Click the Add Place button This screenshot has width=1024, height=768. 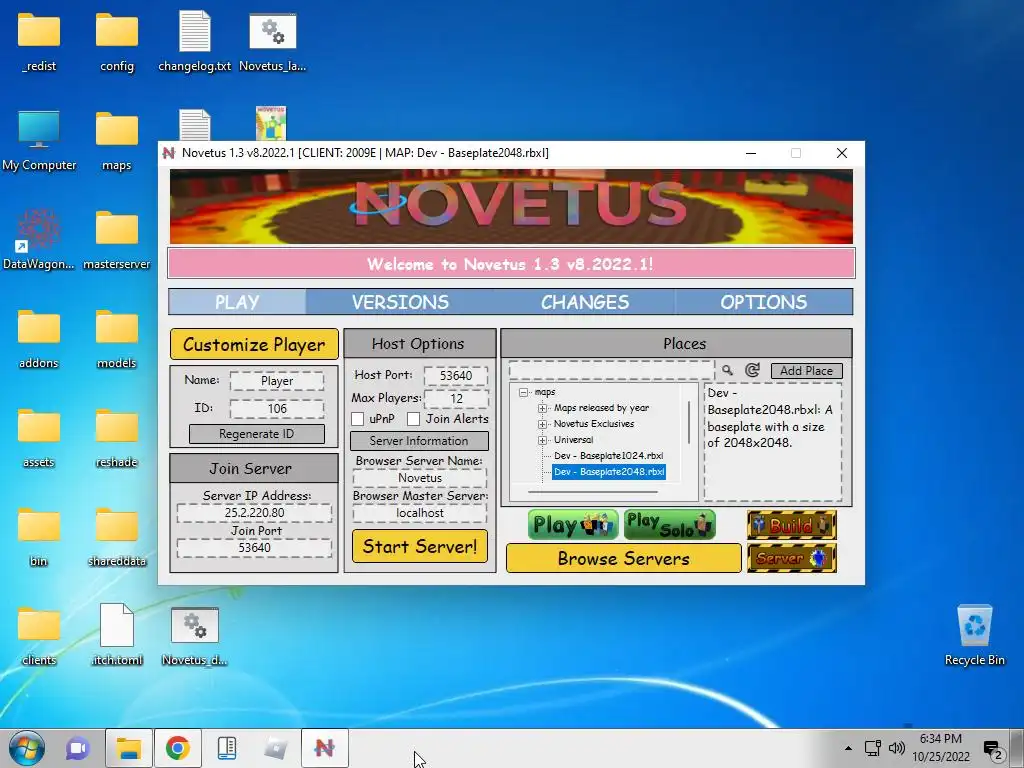pos(807,371)
